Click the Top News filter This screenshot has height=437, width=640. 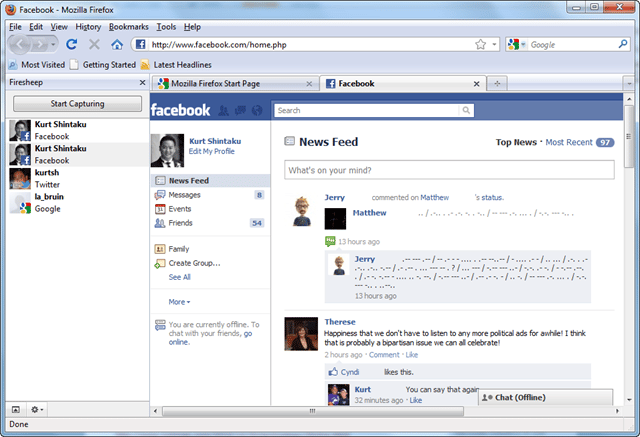pos(516,142)
